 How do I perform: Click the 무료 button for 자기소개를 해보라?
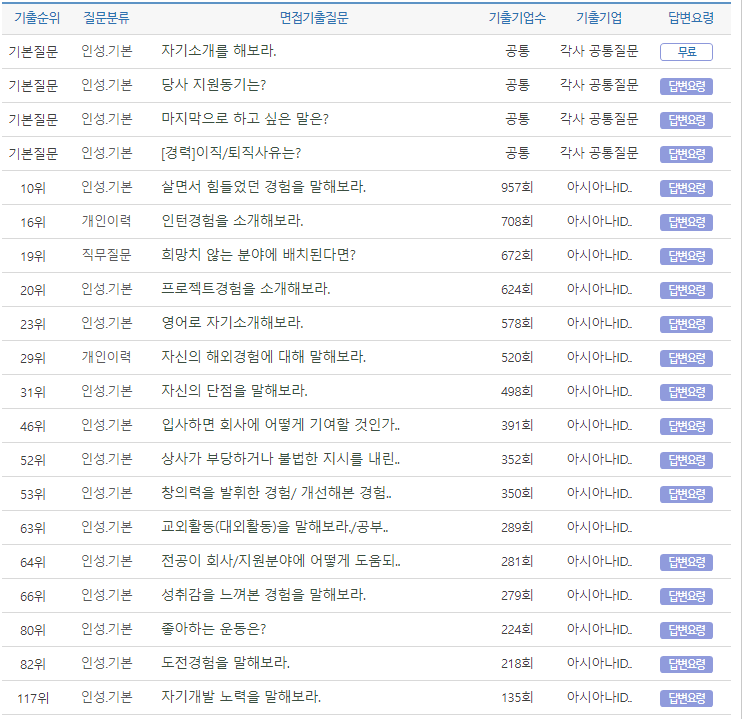point(686,52)
